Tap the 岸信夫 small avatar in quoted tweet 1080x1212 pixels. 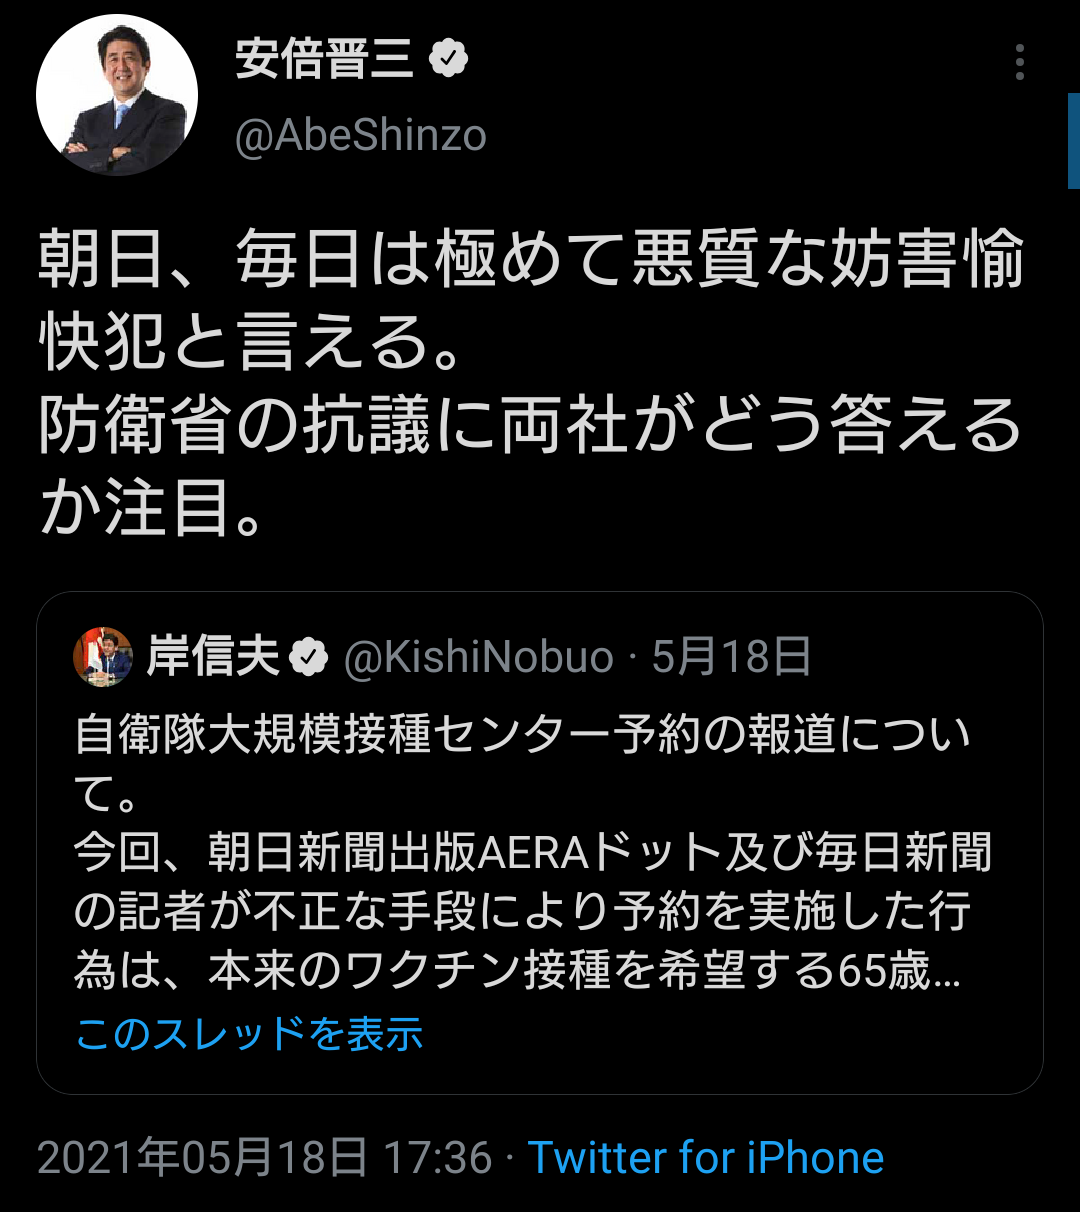103,657
